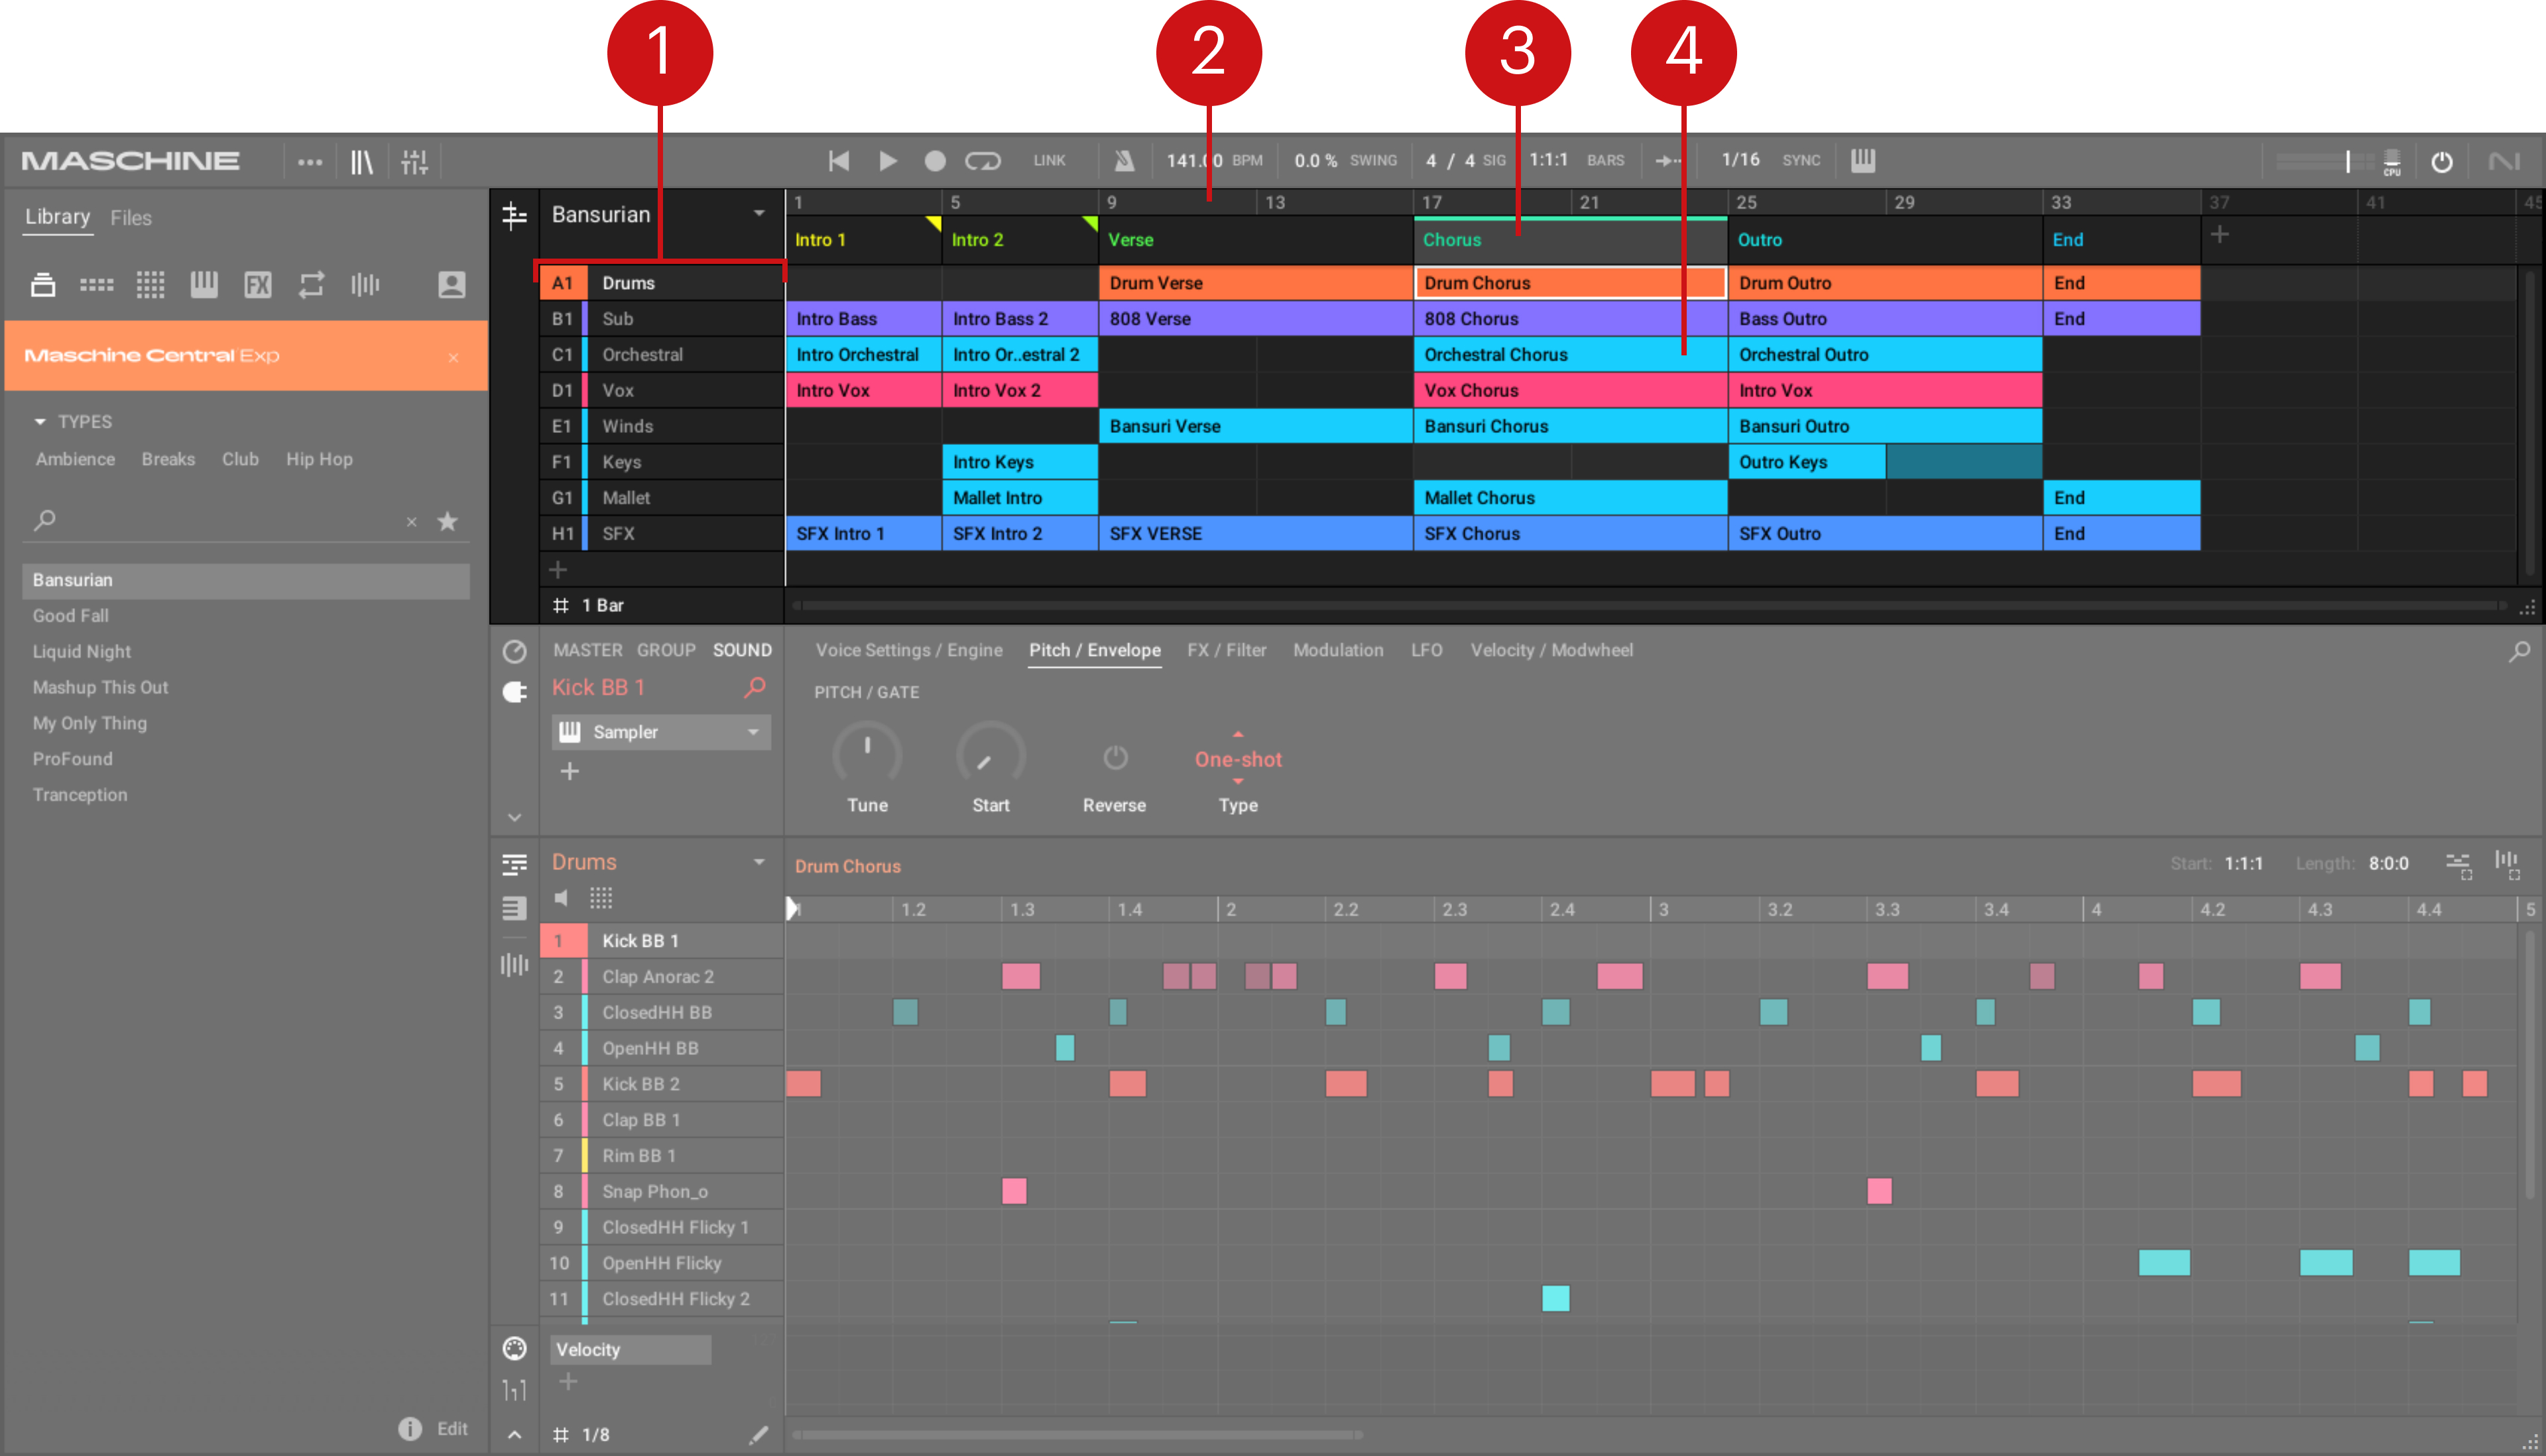
Task: Click the keyboard icon next to SYNC
Action: click(x=1862, y=160)
